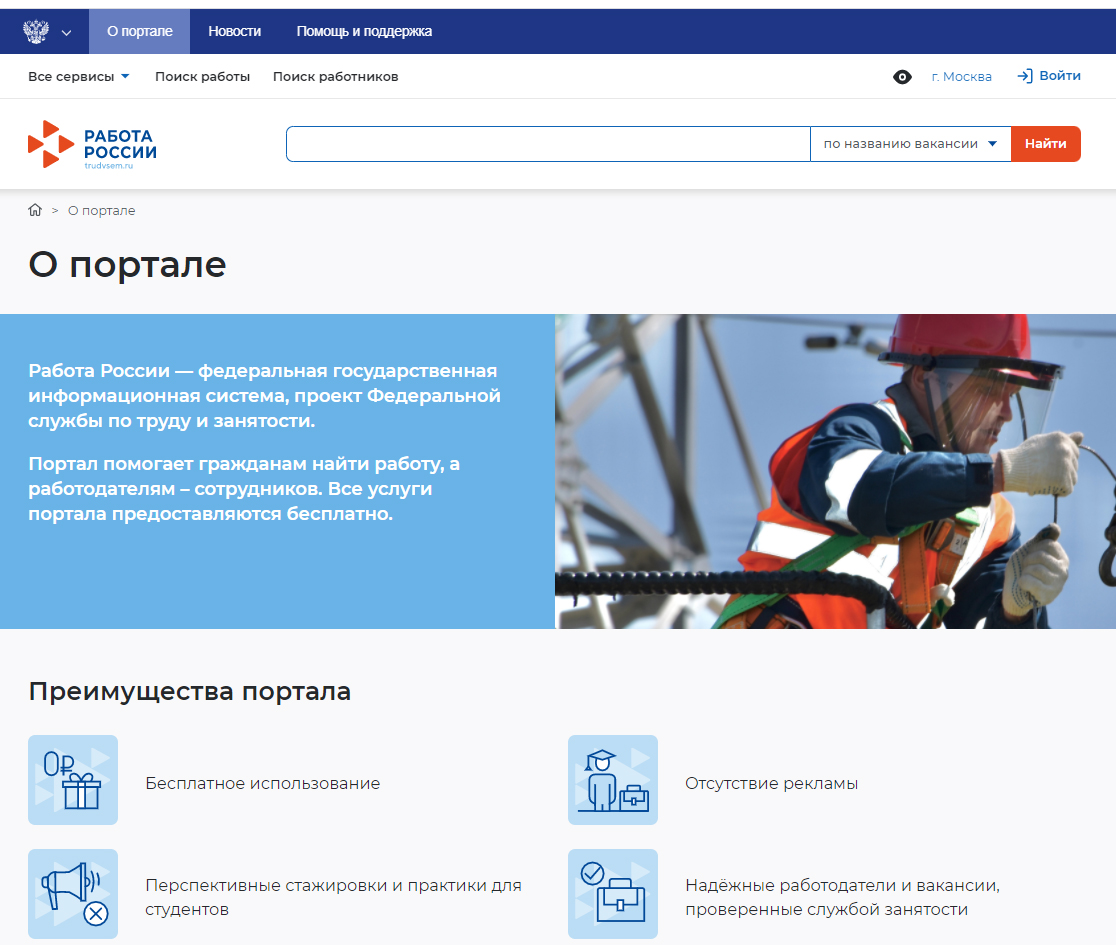The width and height of the screenshot is (1116, 945).
Task: Click the paragraph starting Портал помогает гражданам
Action: coord(244,489)
